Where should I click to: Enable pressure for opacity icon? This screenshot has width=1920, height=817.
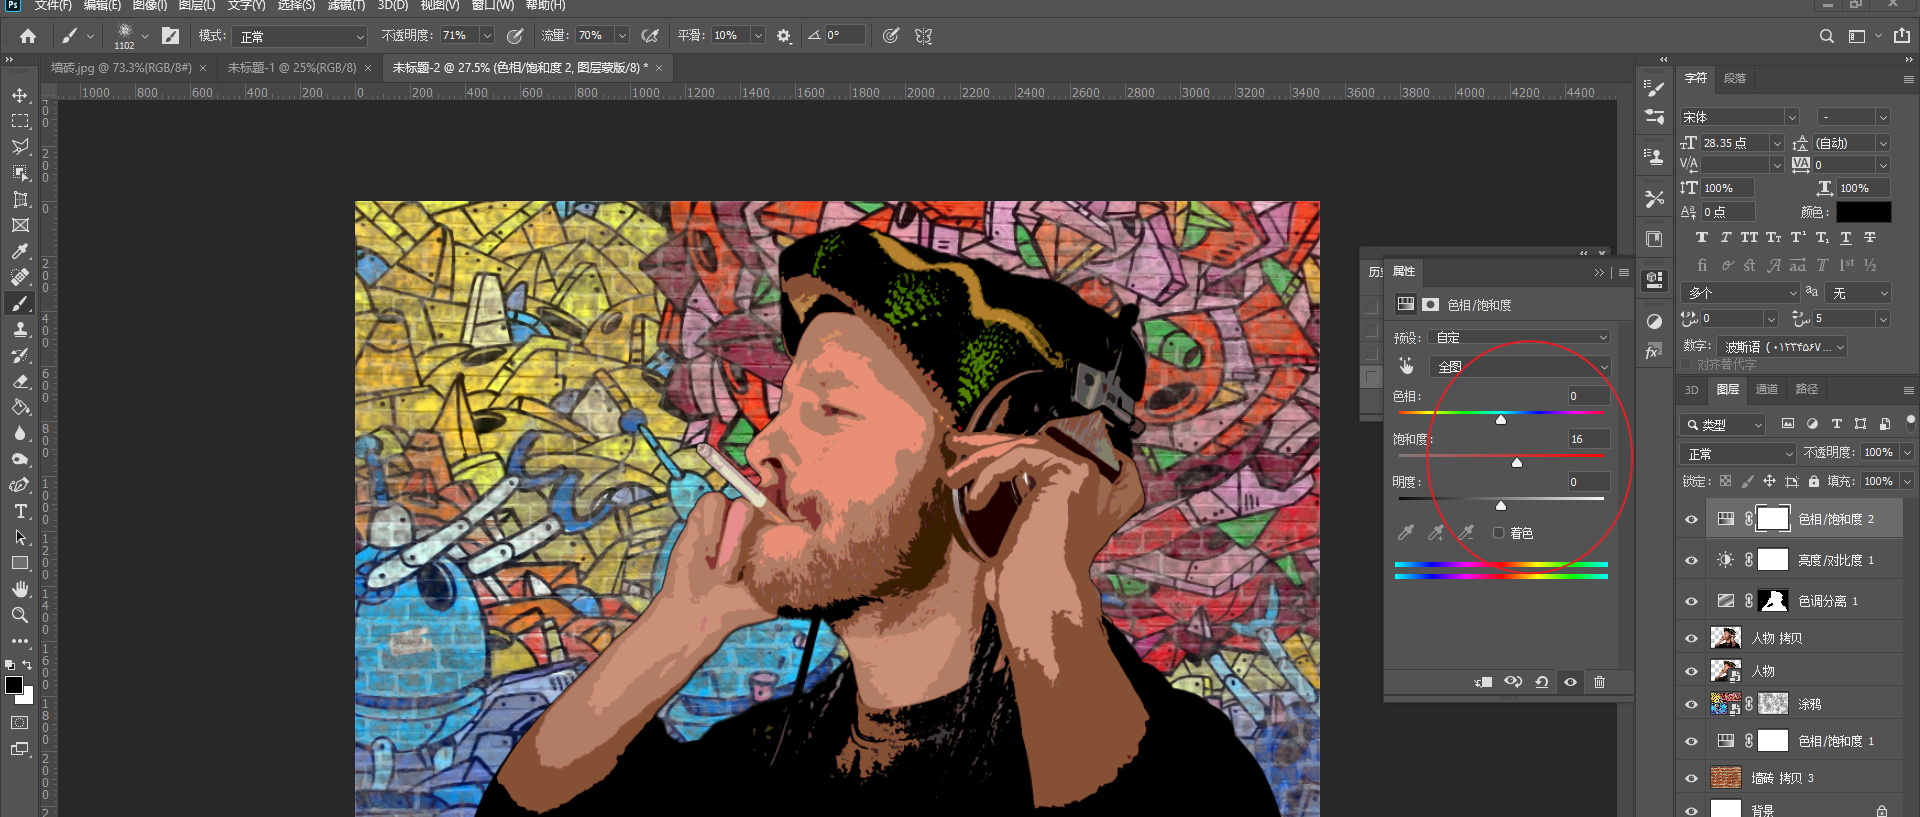click(x=515, y=36)
